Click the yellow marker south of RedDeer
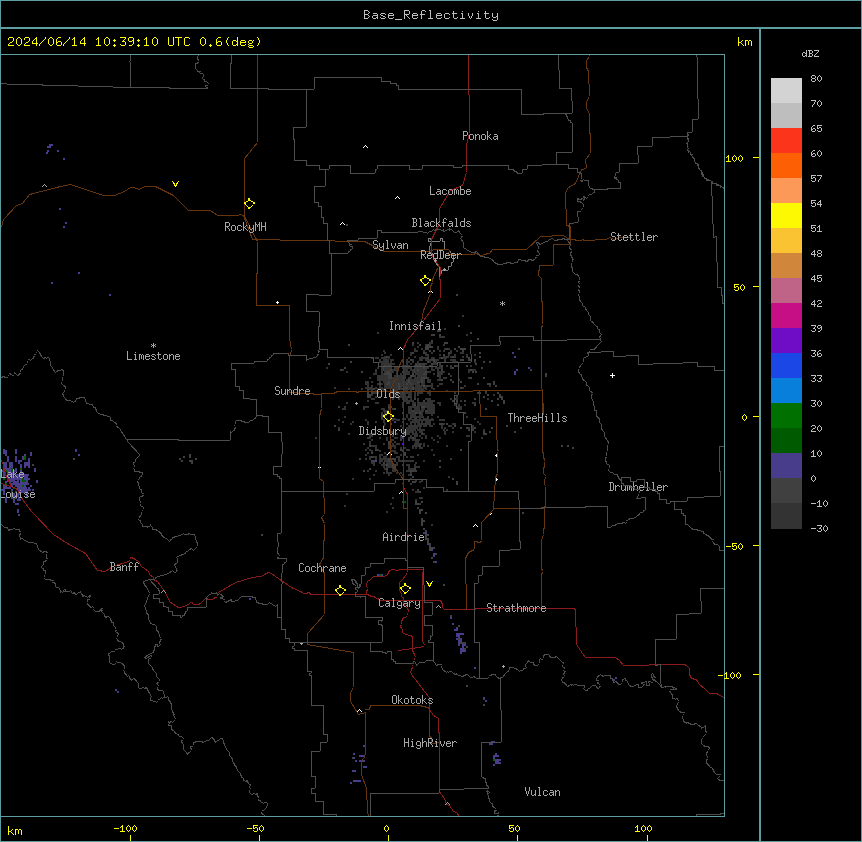862x842 pixels. point(426,281)
